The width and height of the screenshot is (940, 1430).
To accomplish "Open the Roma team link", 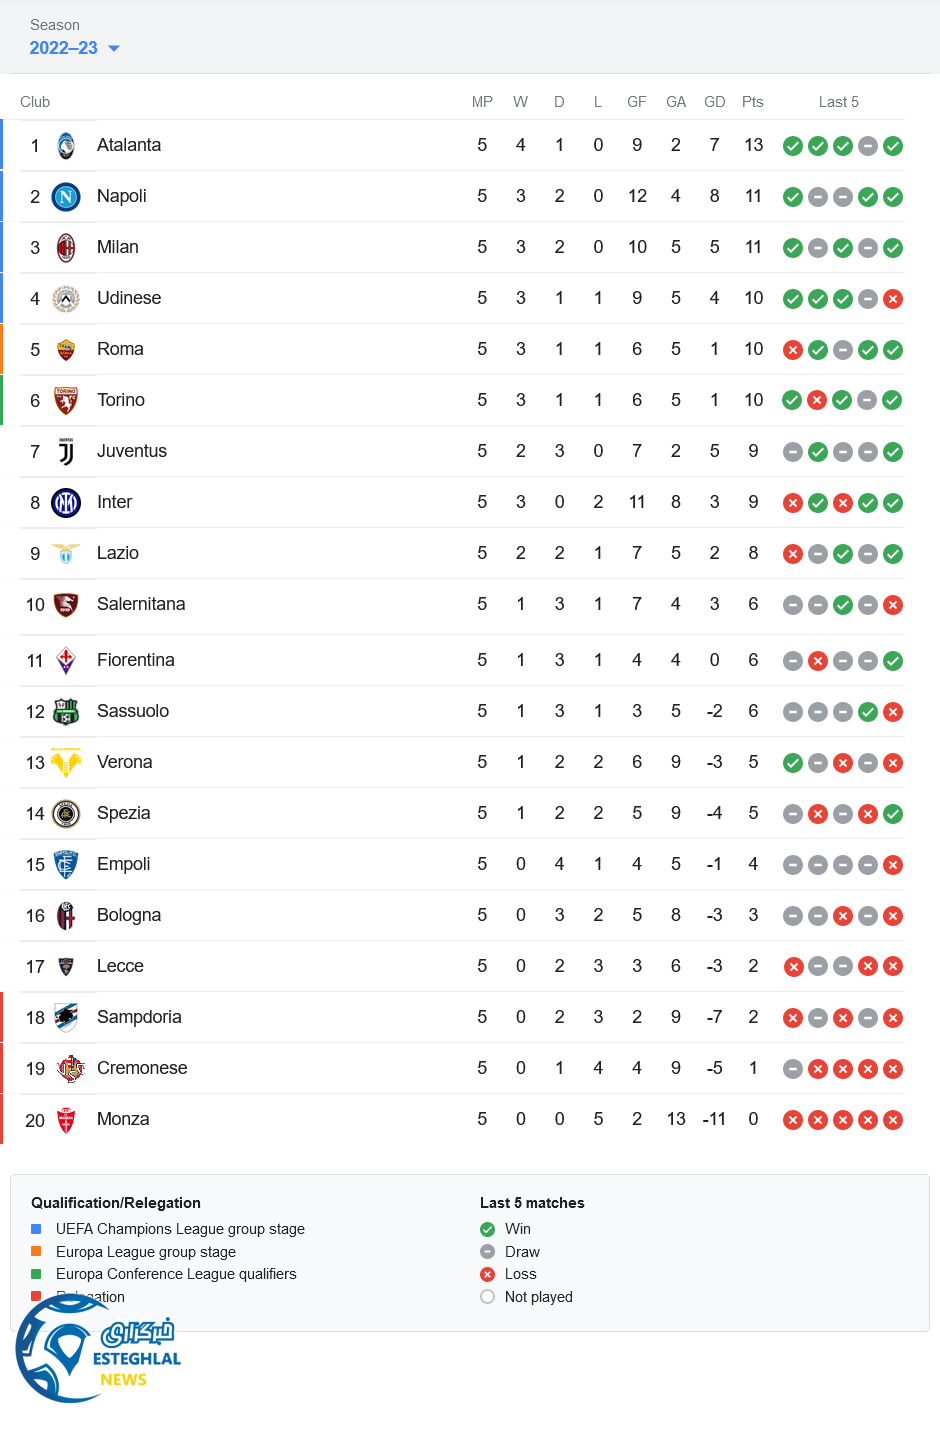I will tap(120, 349).
